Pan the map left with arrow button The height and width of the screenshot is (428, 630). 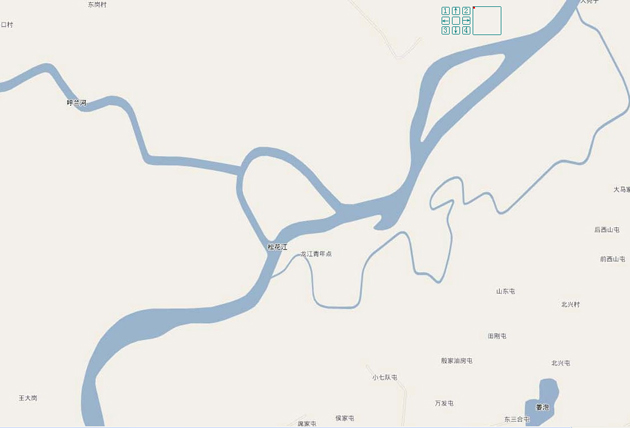pyautogui.click(x=445, y=20)
